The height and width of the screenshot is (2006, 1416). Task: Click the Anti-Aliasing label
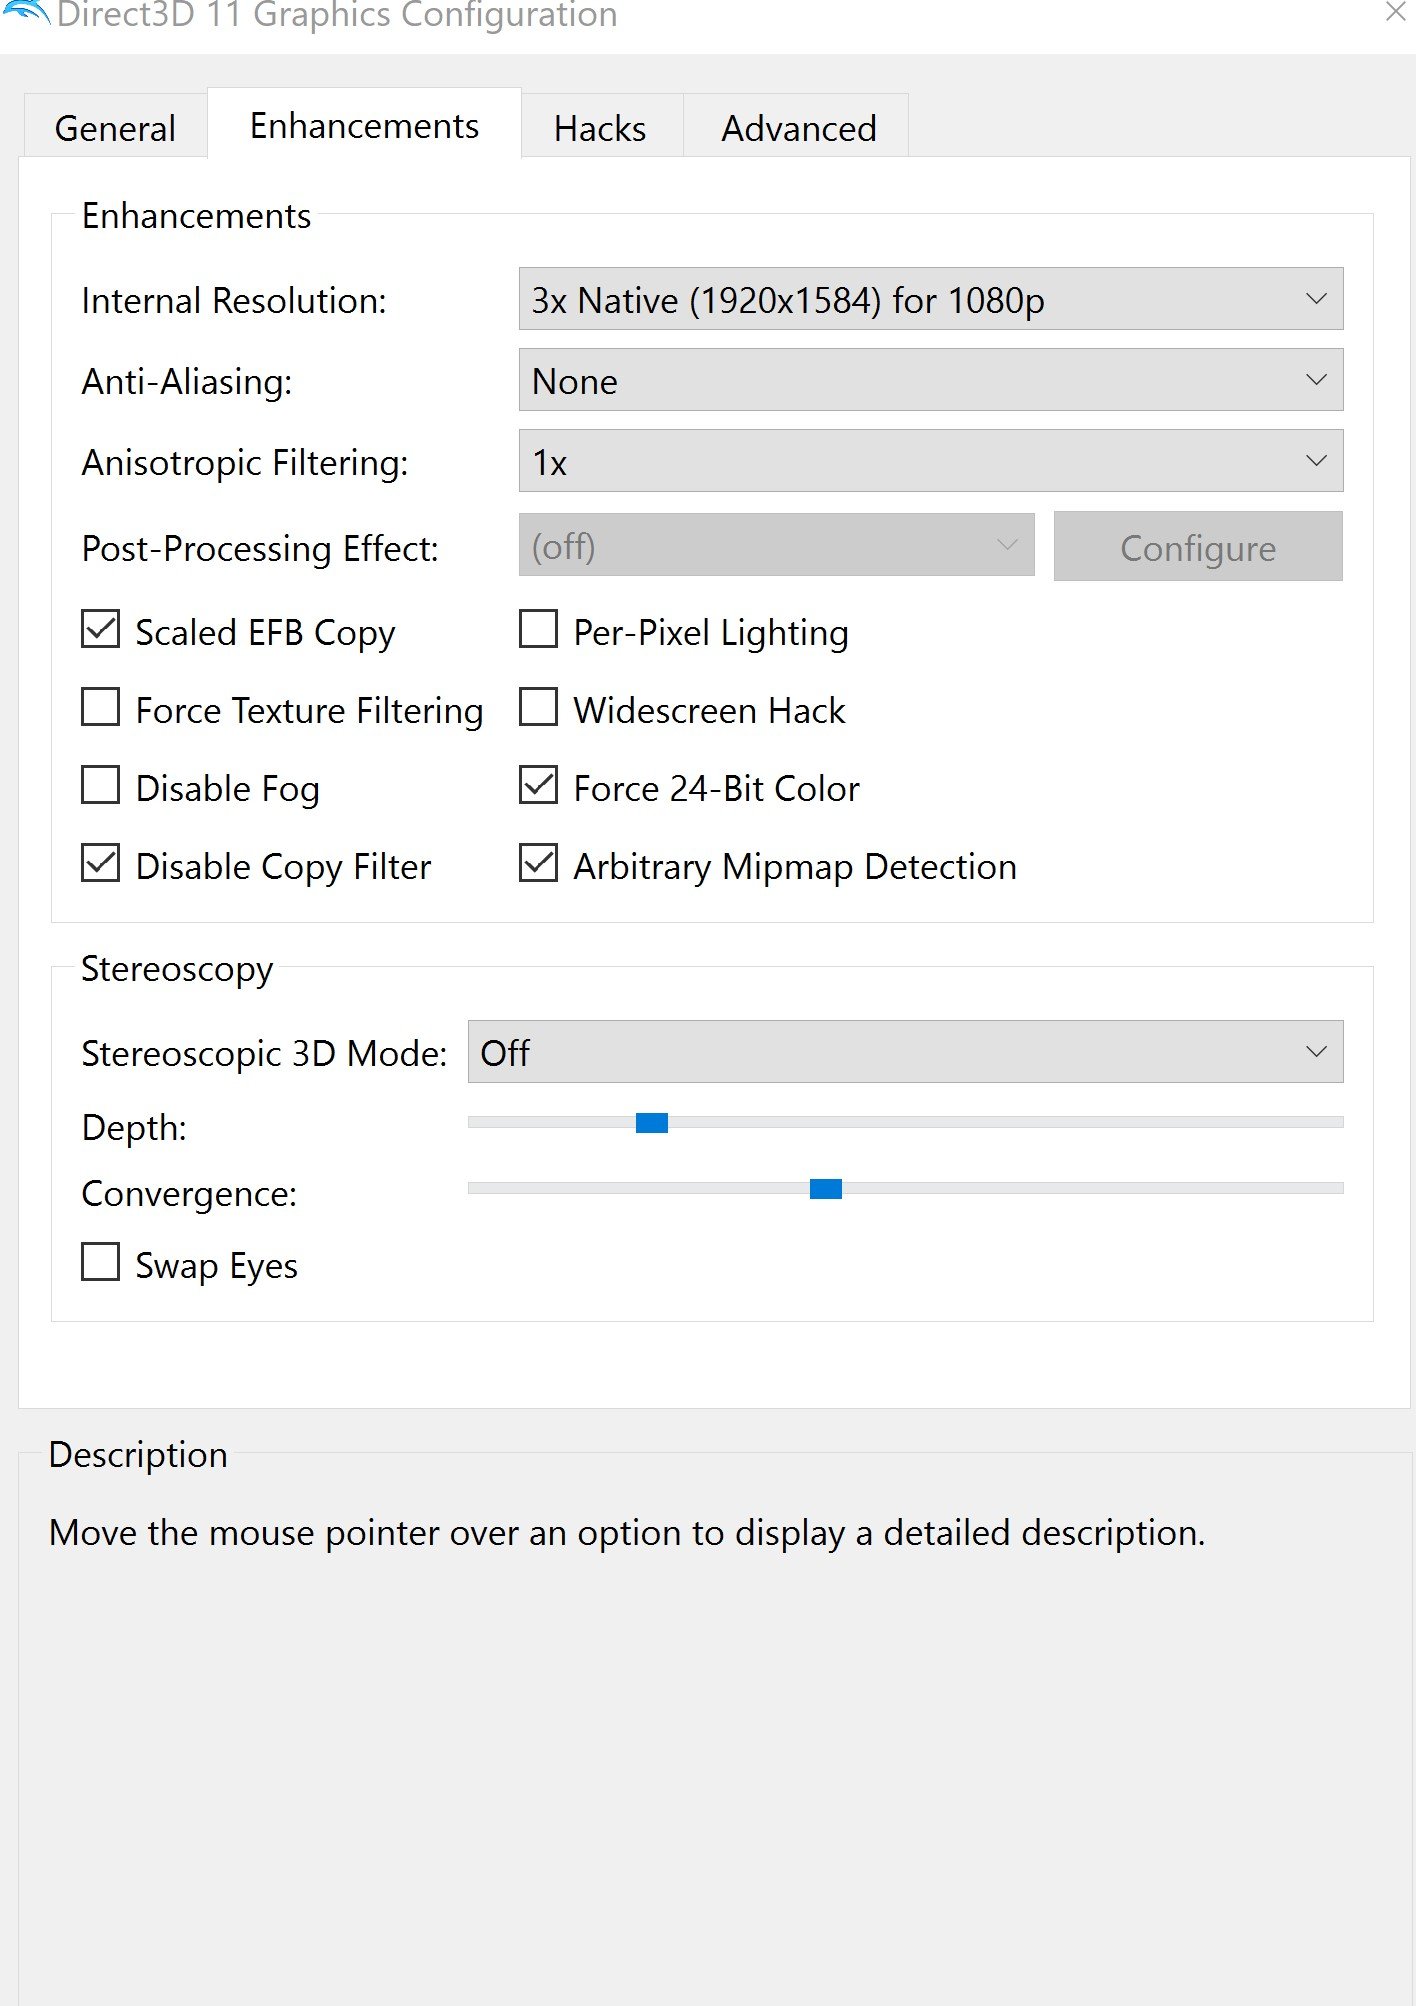point(187,382)
